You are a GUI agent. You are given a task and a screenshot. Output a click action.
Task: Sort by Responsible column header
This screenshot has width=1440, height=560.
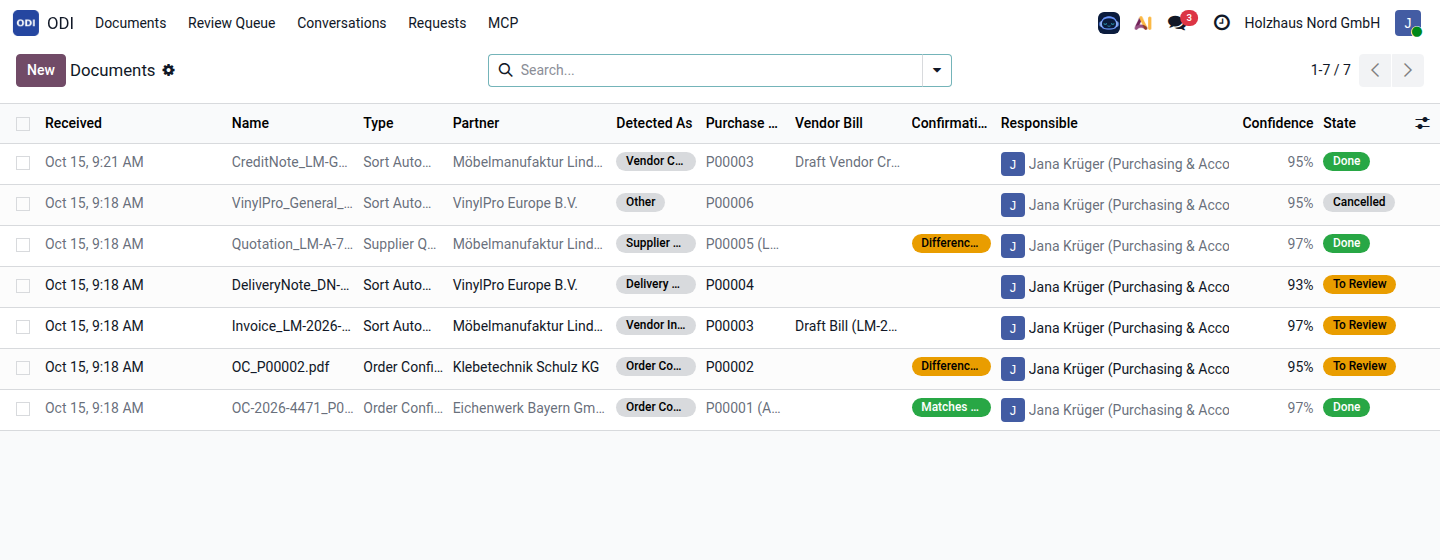pyautogui.click(x=1039, y=123)
